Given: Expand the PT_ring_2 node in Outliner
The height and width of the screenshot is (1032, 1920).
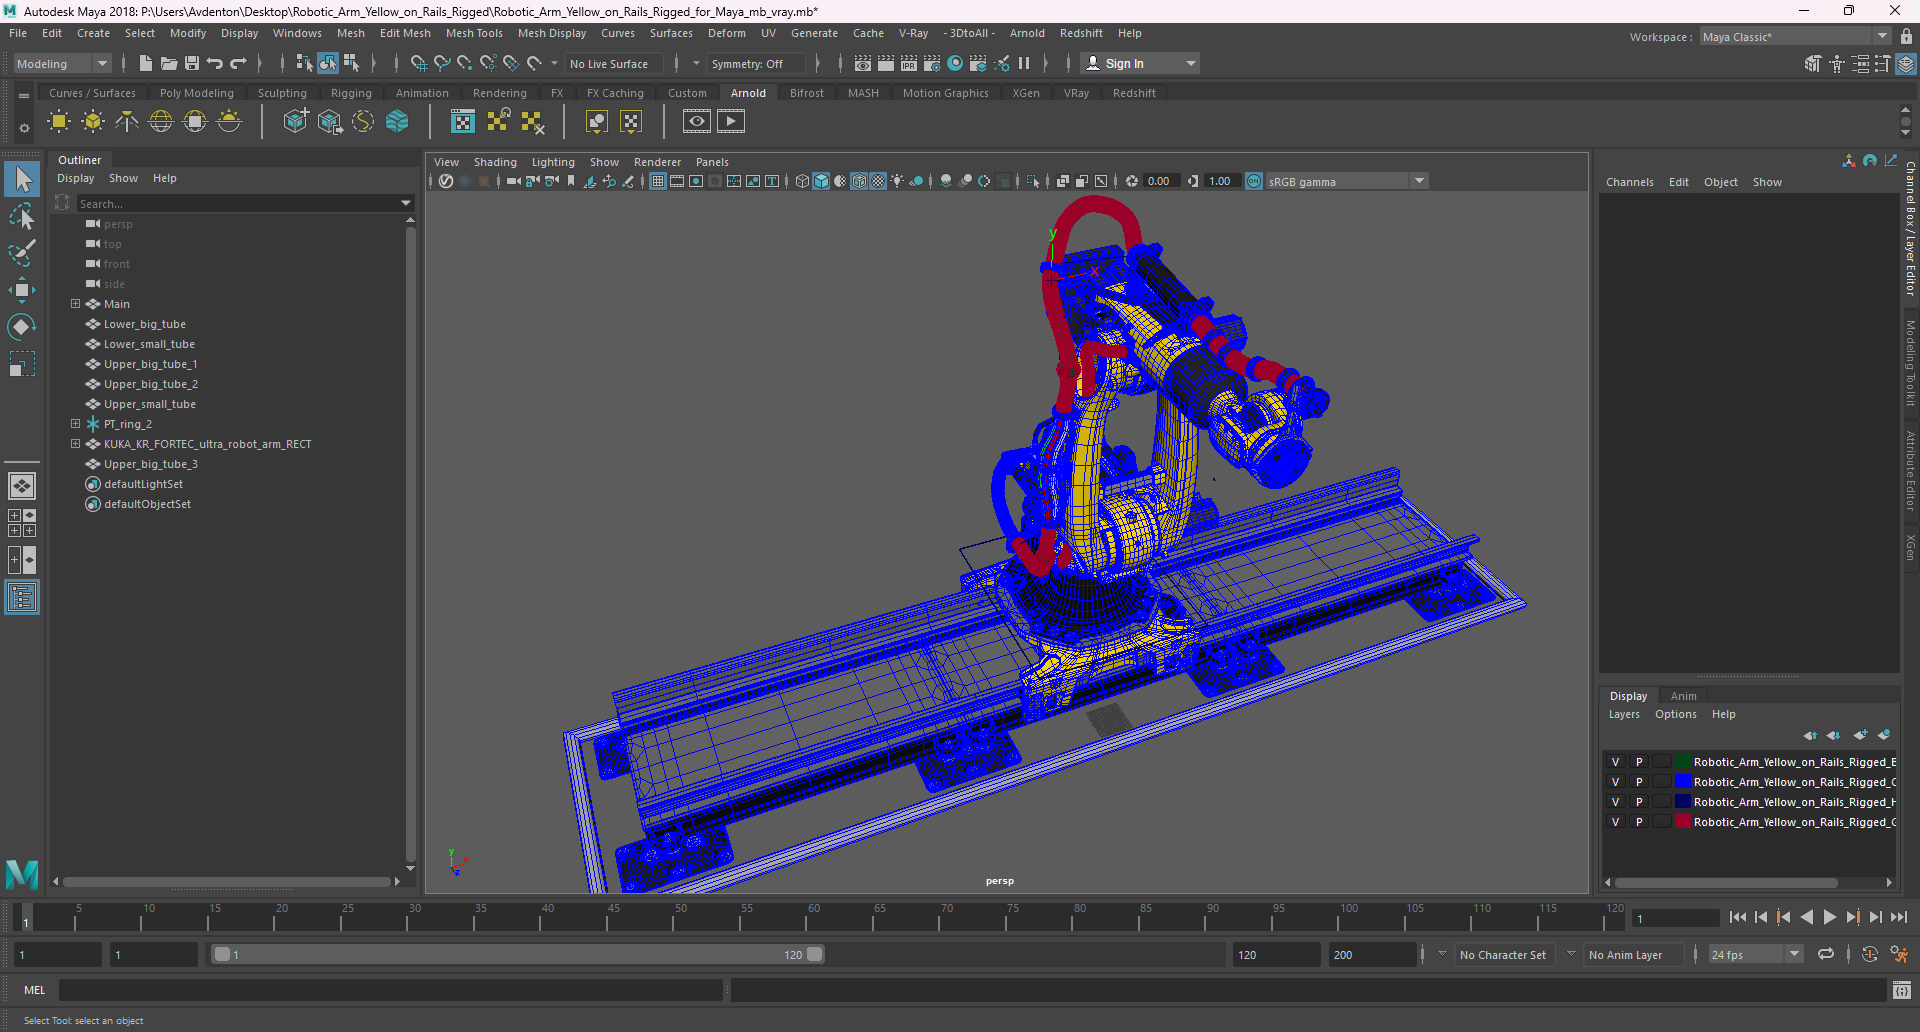Looking at the screenshot, I should [75, 424].
